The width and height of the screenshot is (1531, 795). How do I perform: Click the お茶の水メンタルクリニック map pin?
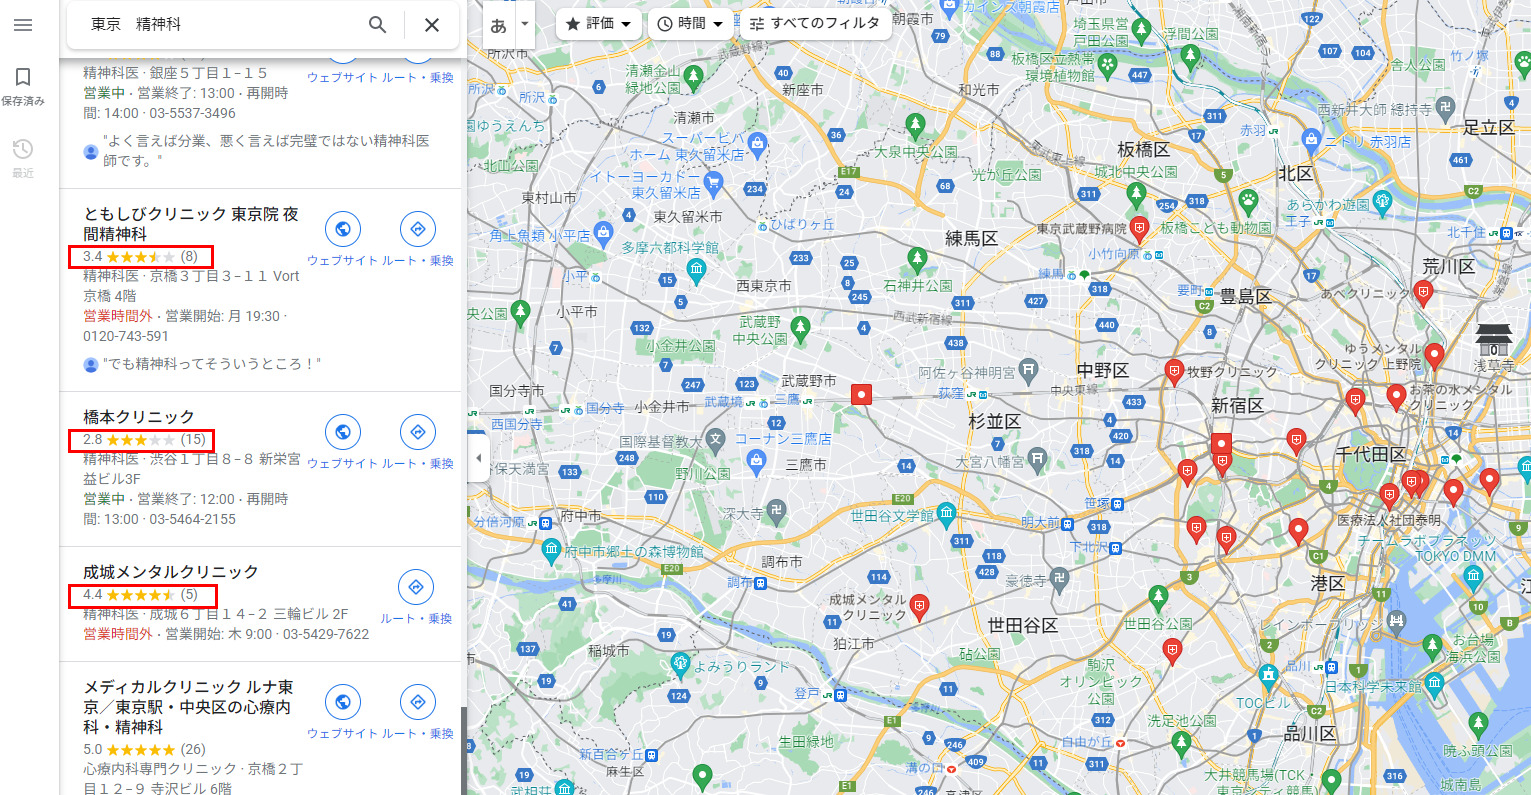pos(1397,396)
